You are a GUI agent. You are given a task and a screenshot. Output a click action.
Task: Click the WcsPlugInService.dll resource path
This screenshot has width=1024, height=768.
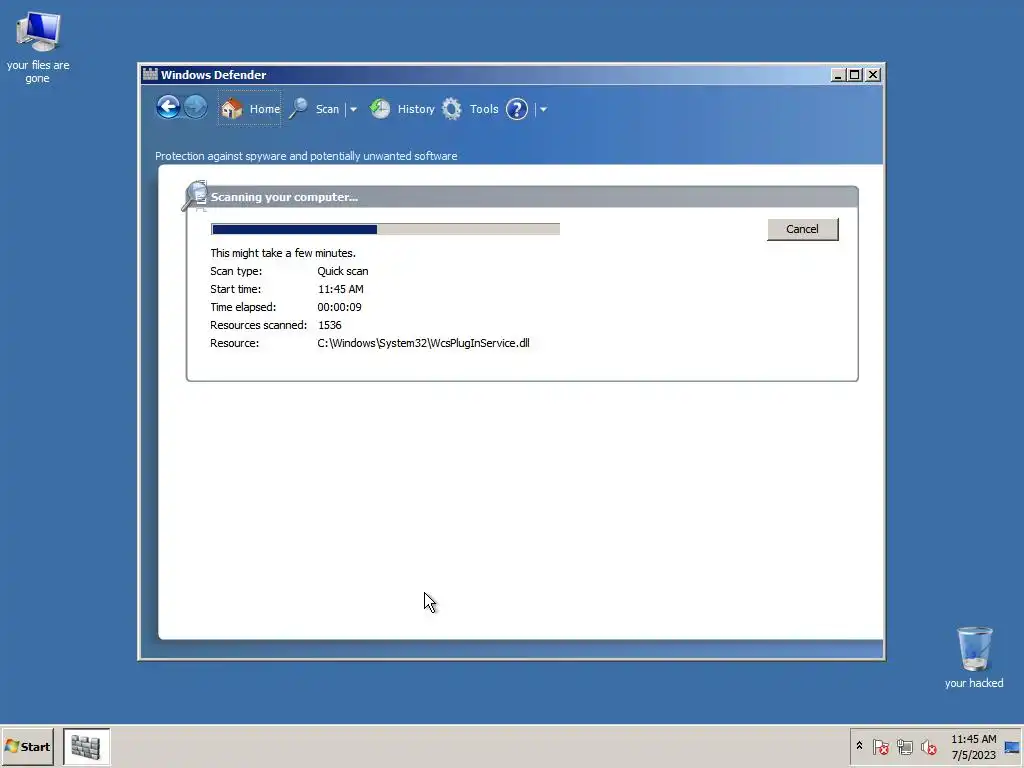pyautogui.click(x=423, y=343)
